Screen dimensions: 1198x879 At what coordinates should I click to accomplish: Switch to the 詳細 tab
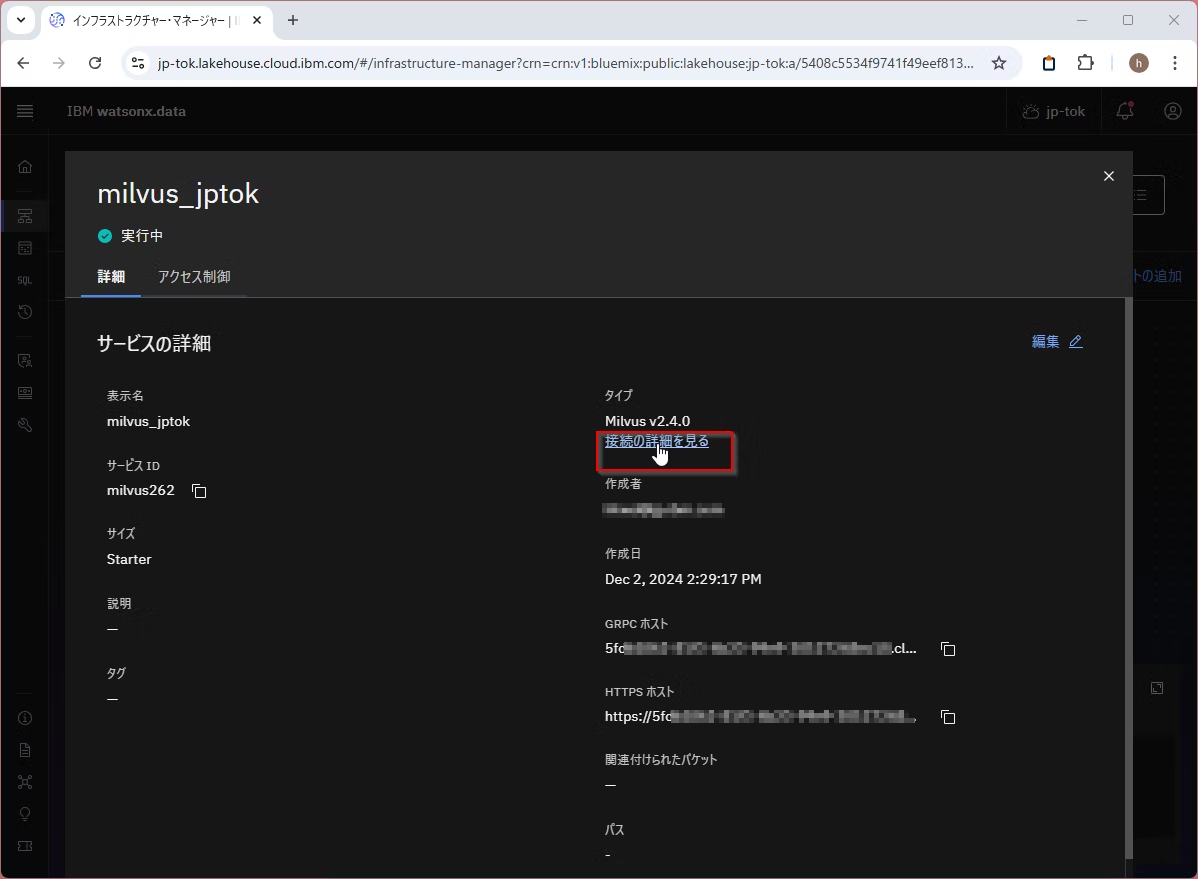(111, 277)
